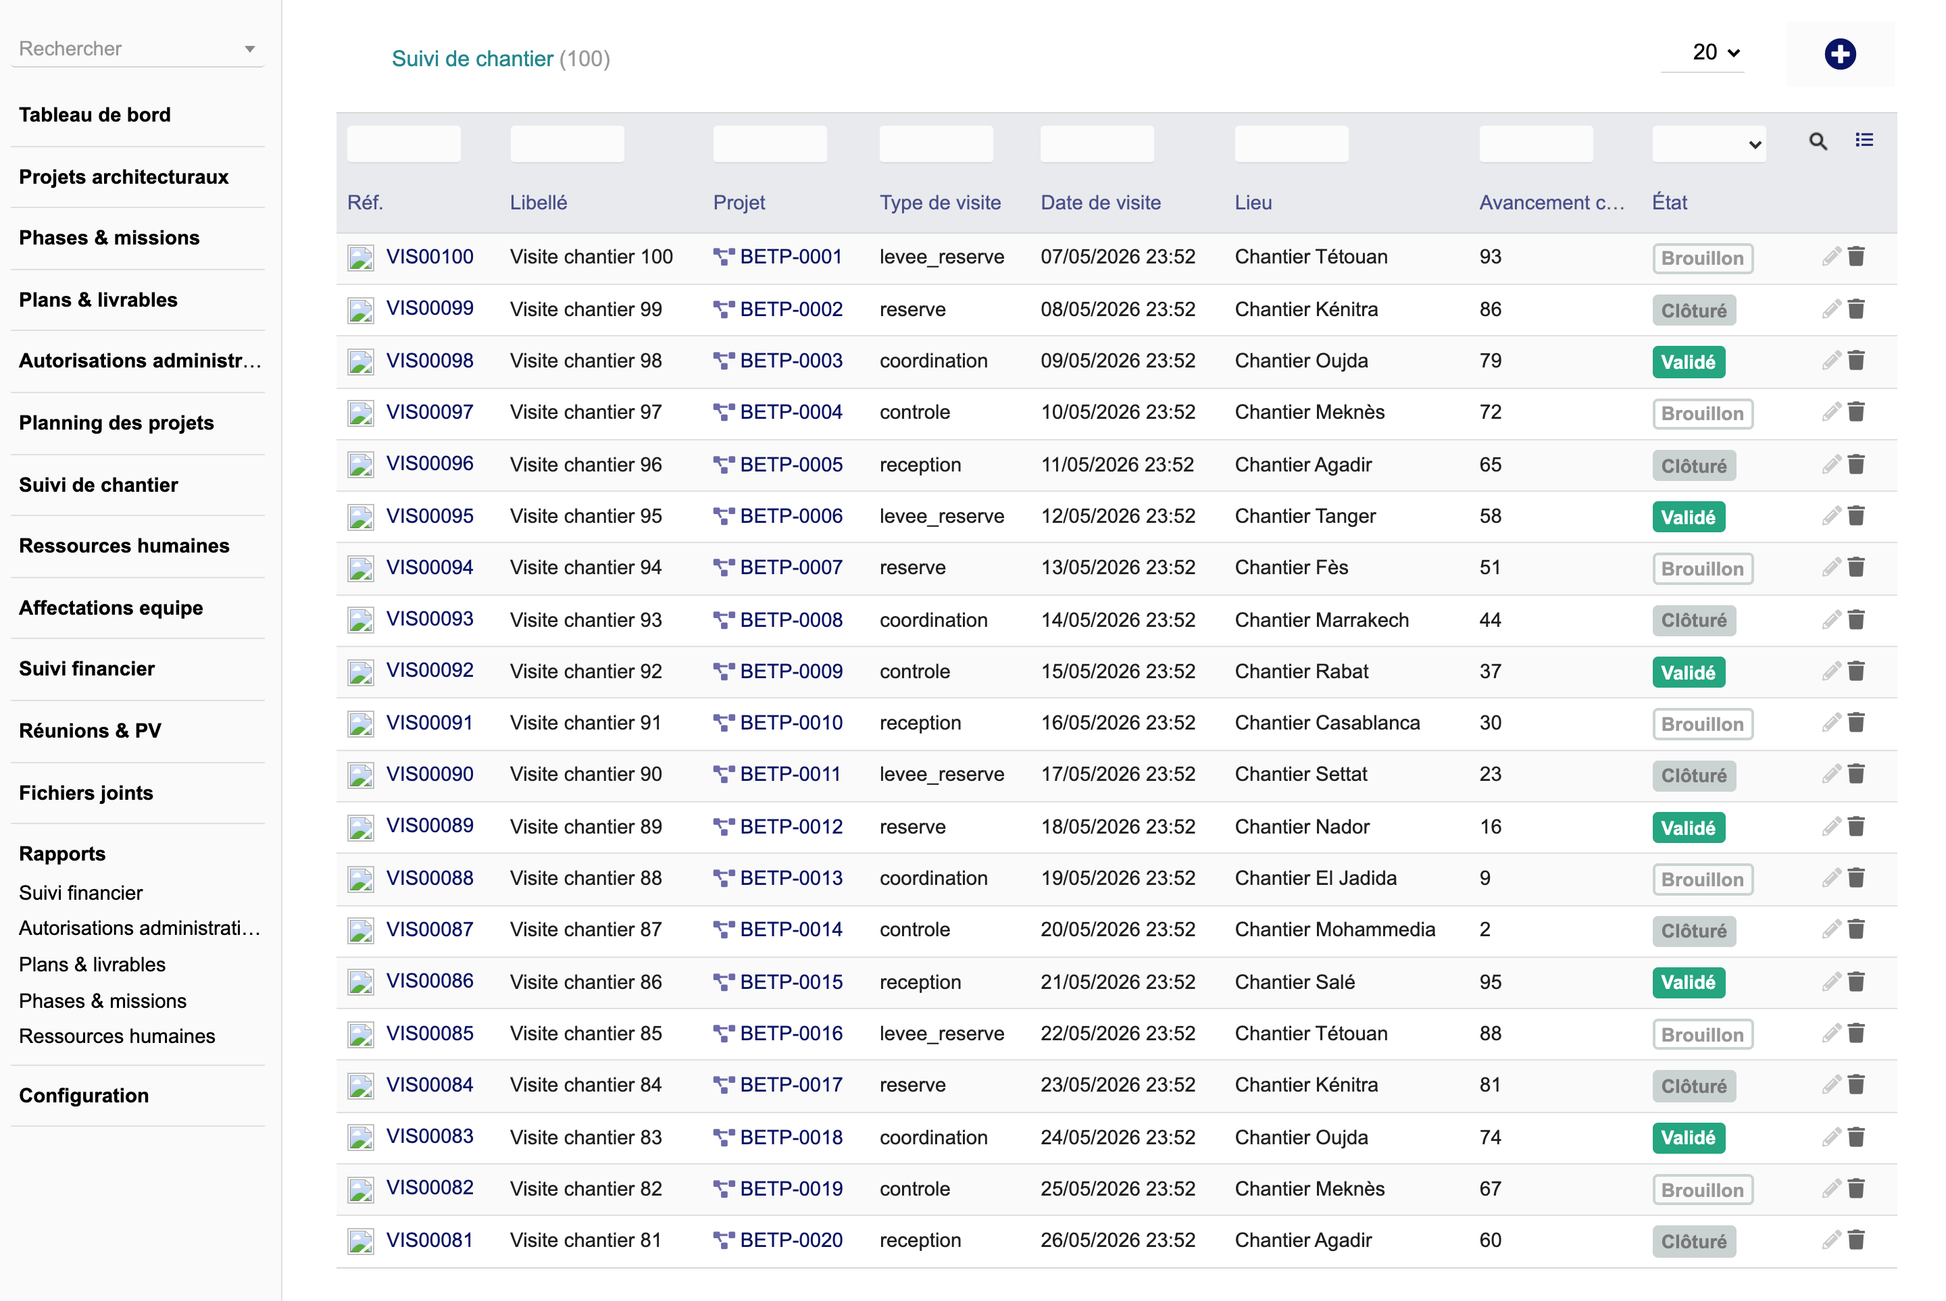Sort by Type de visite column
This screenshot has width=1946, height=1301.
(x=940, y=203)
